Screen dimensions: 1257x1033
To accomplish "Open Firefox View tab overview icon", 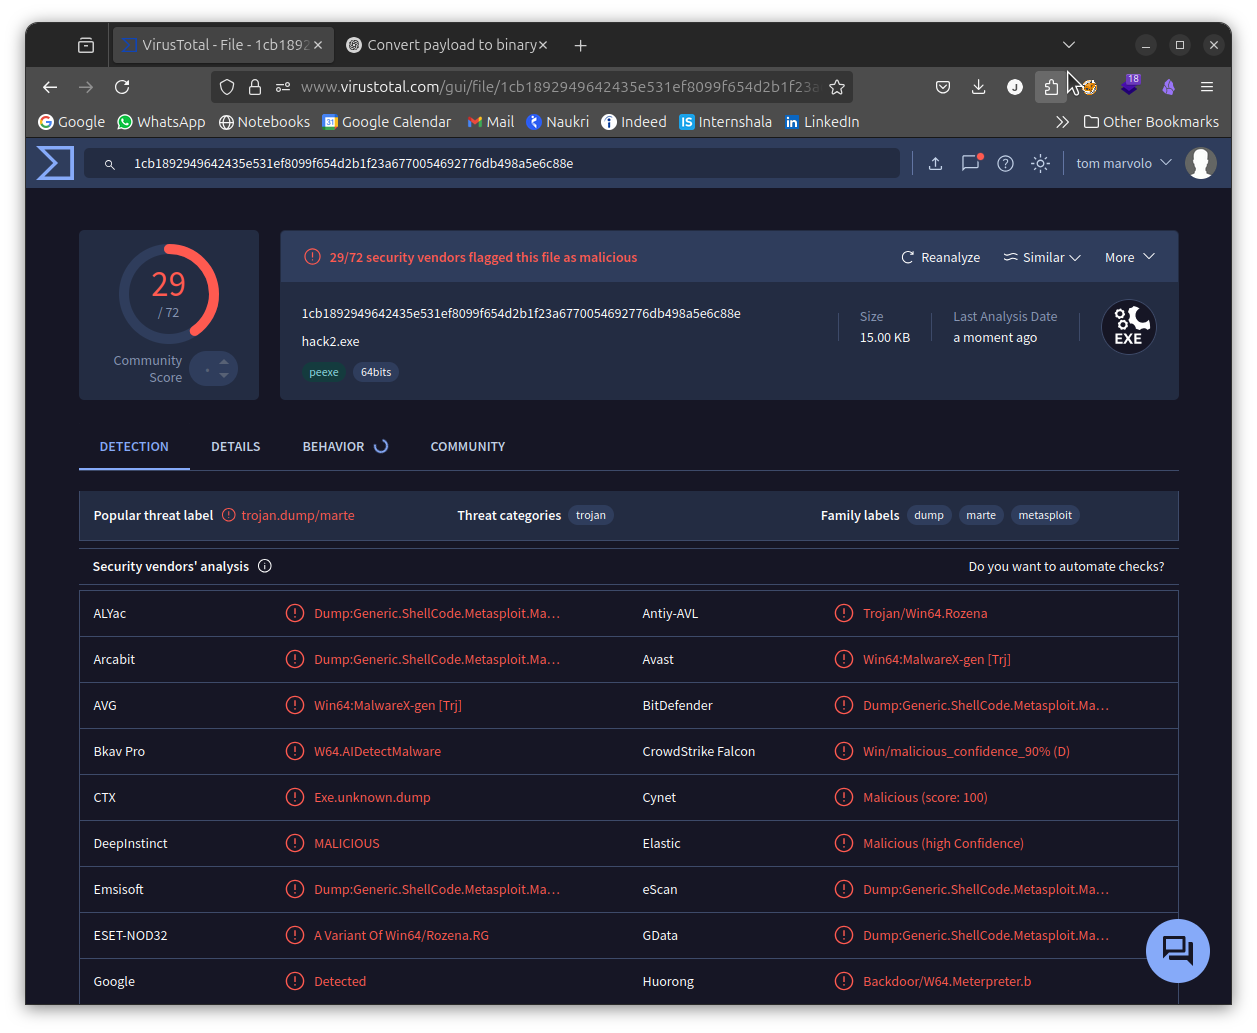I will point(86,45).
